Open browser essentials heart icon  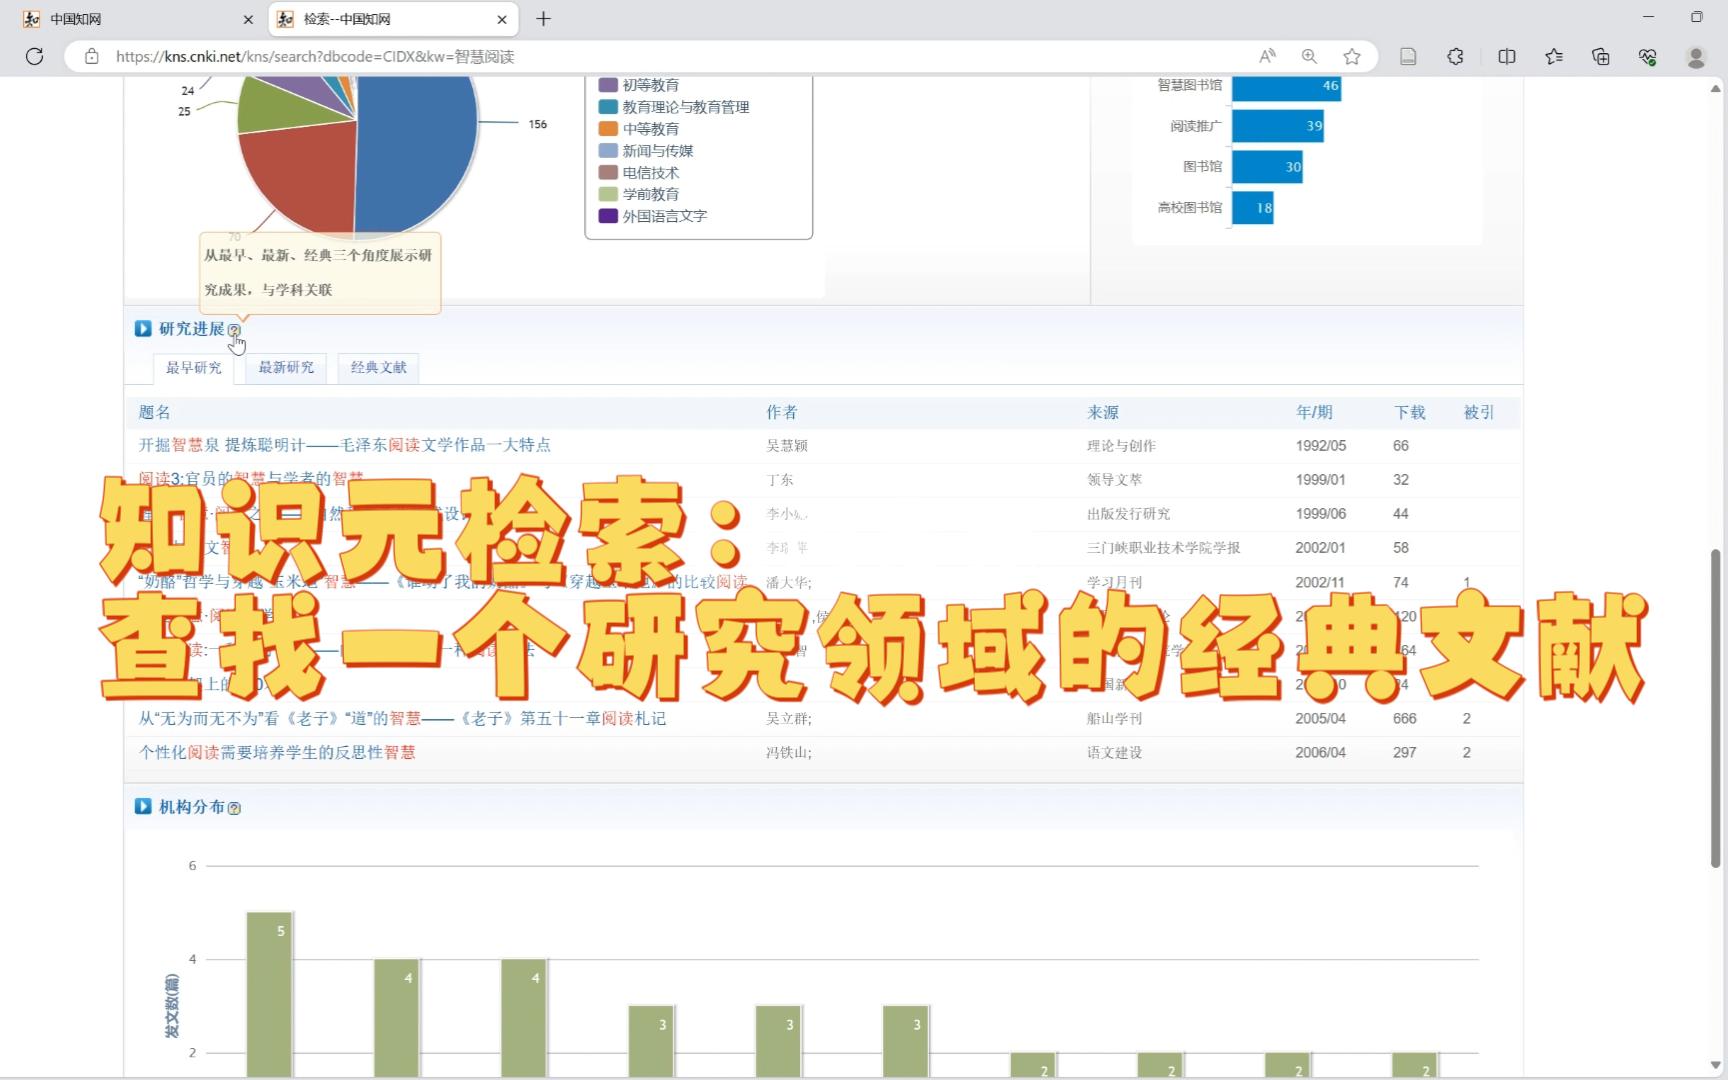(x=1648, y=57)
